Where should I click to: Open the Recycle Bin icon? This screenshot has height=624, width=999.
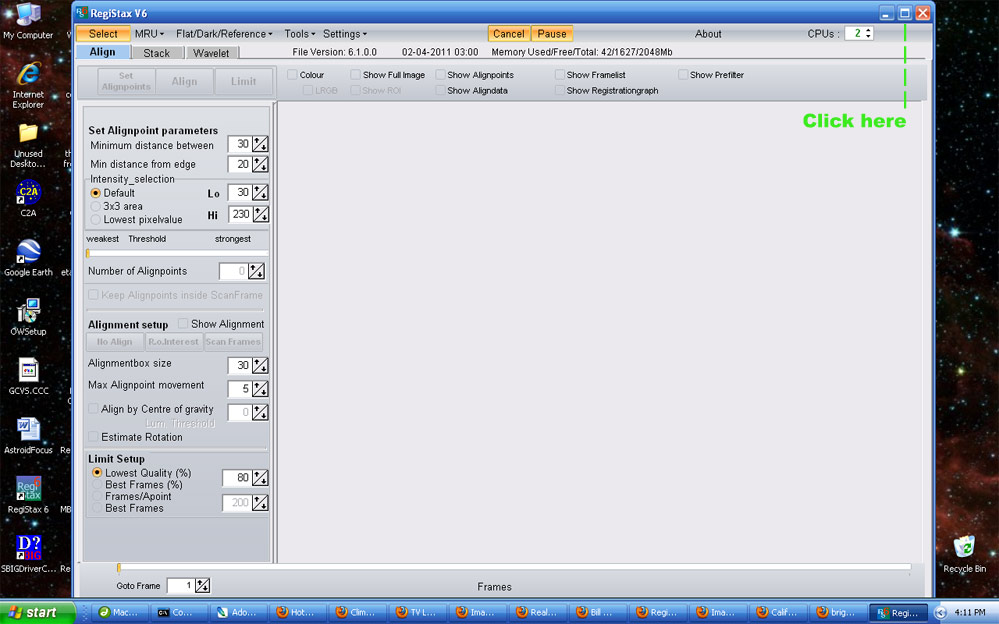(x=964, y=554)
